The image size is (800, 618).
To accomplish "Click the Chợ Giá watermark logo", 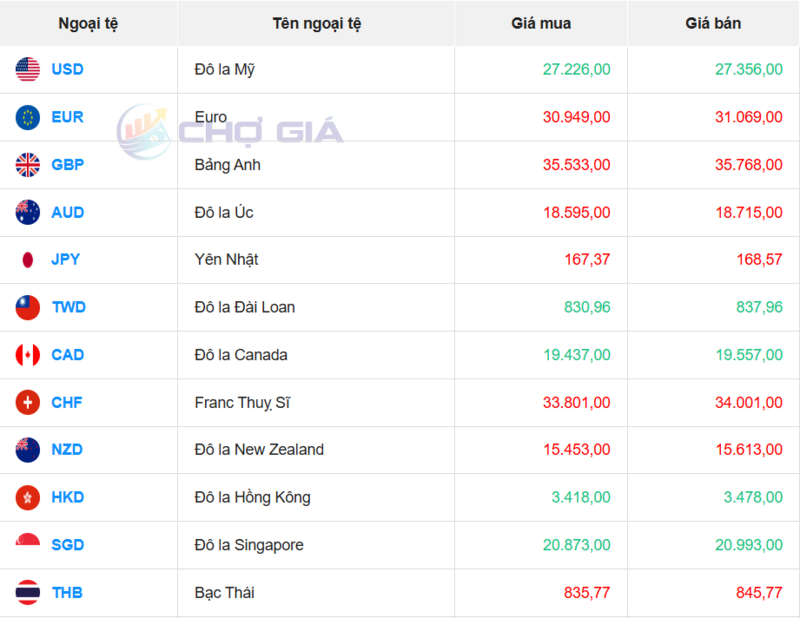I will click(230, 130).
